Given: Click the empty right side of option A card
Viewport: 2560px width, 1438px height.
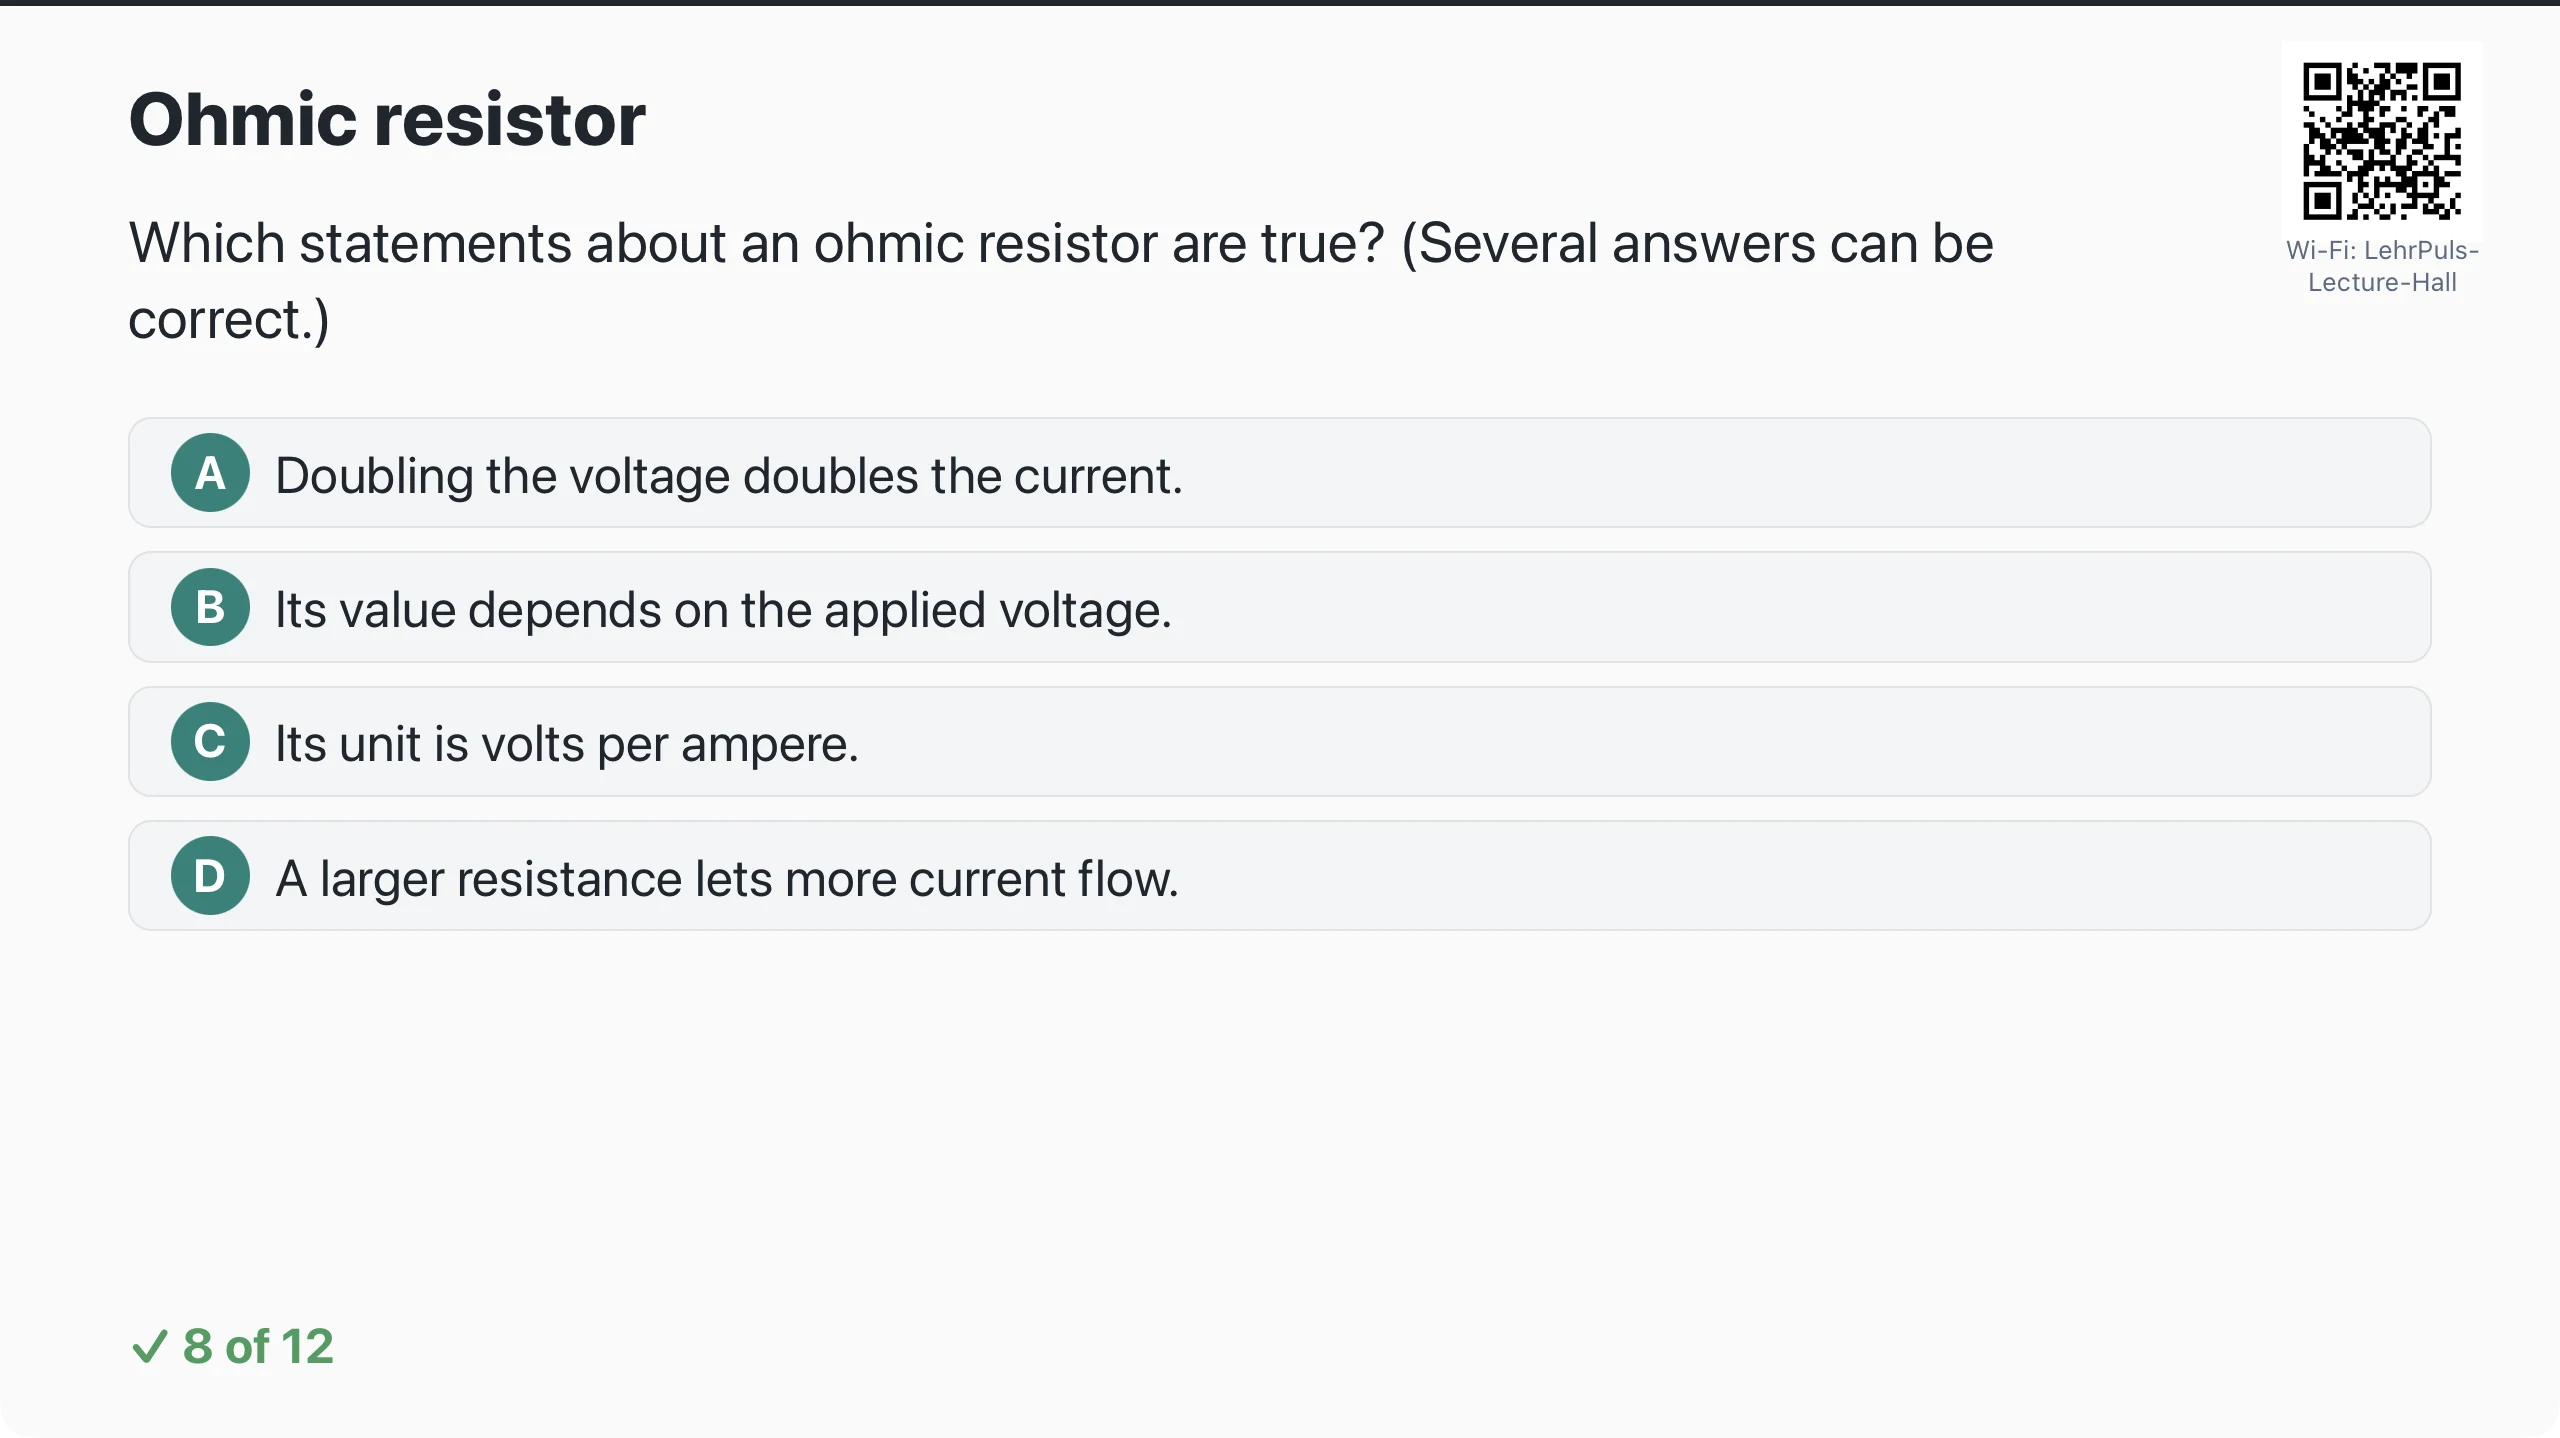Looking at the screenshot, I should [1800, 473].
